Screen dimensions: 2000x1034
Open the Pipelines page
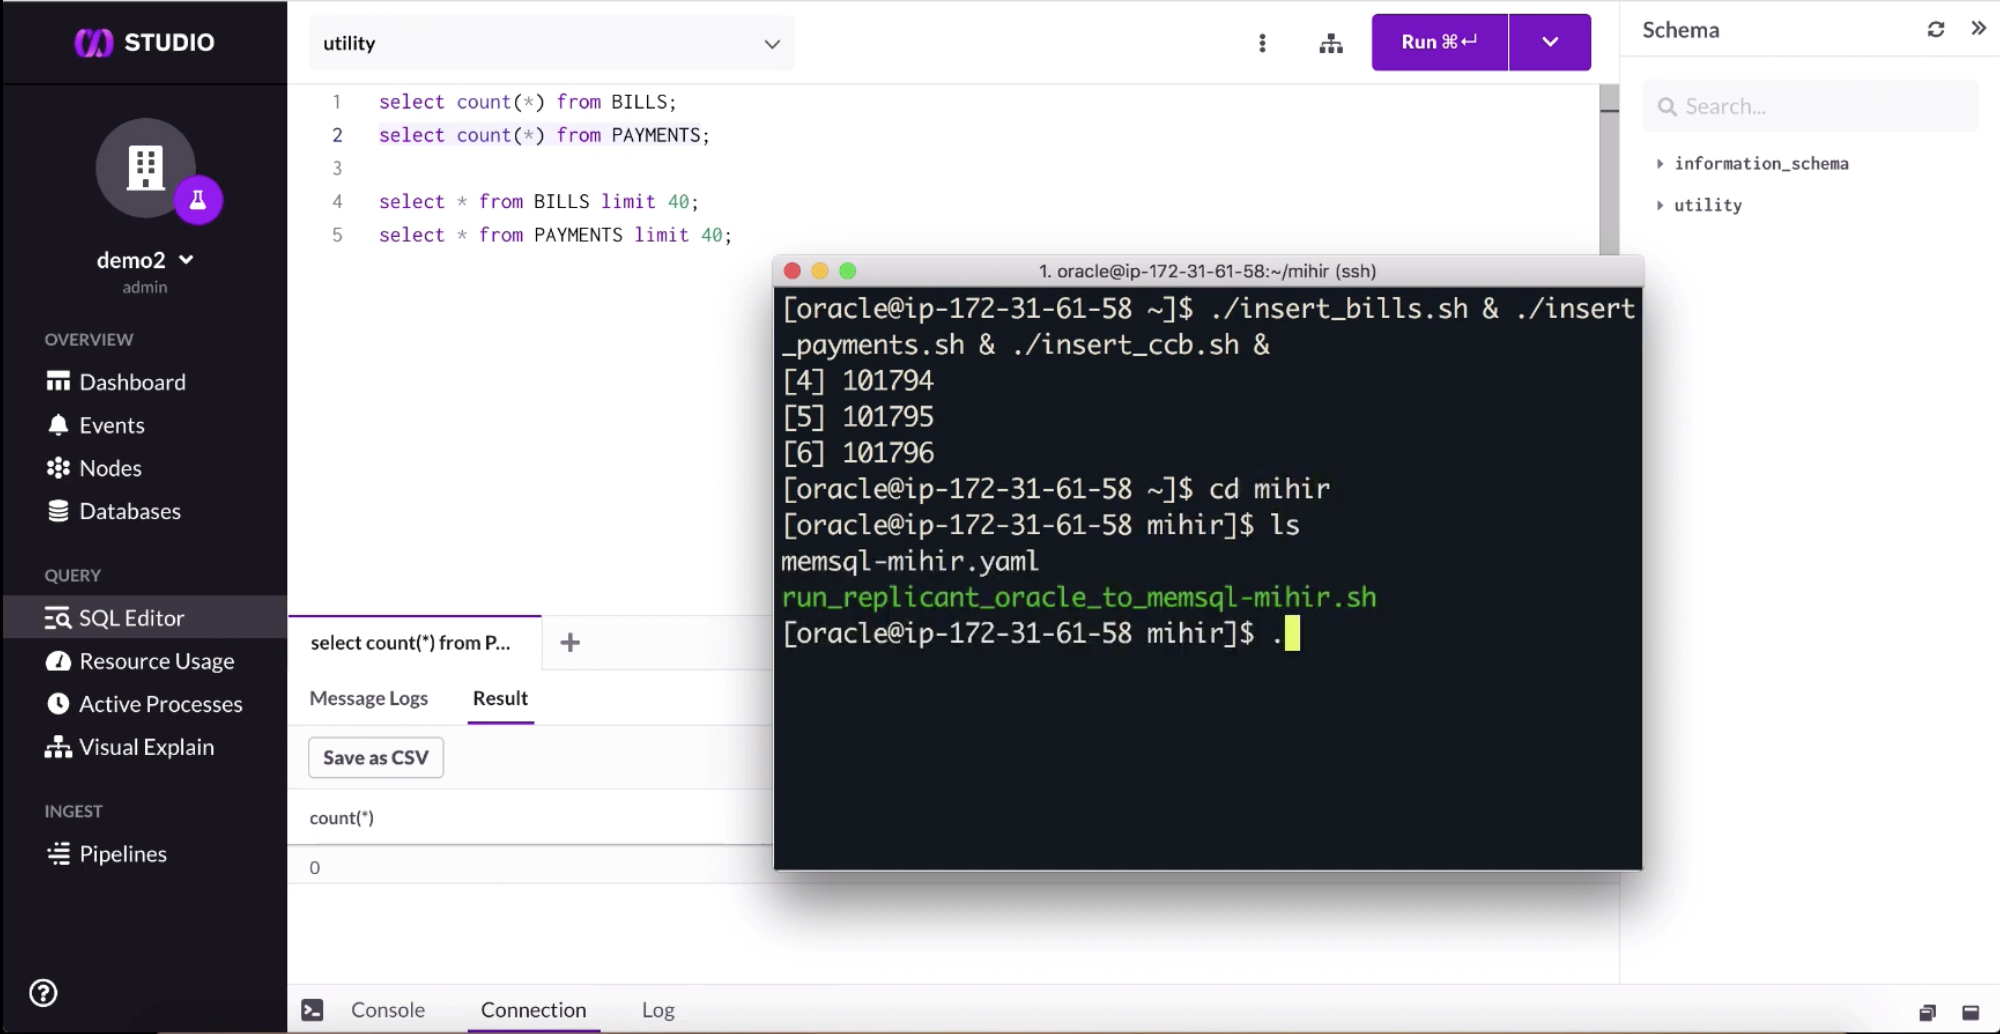pyautogui.click(x=123, y=854)
